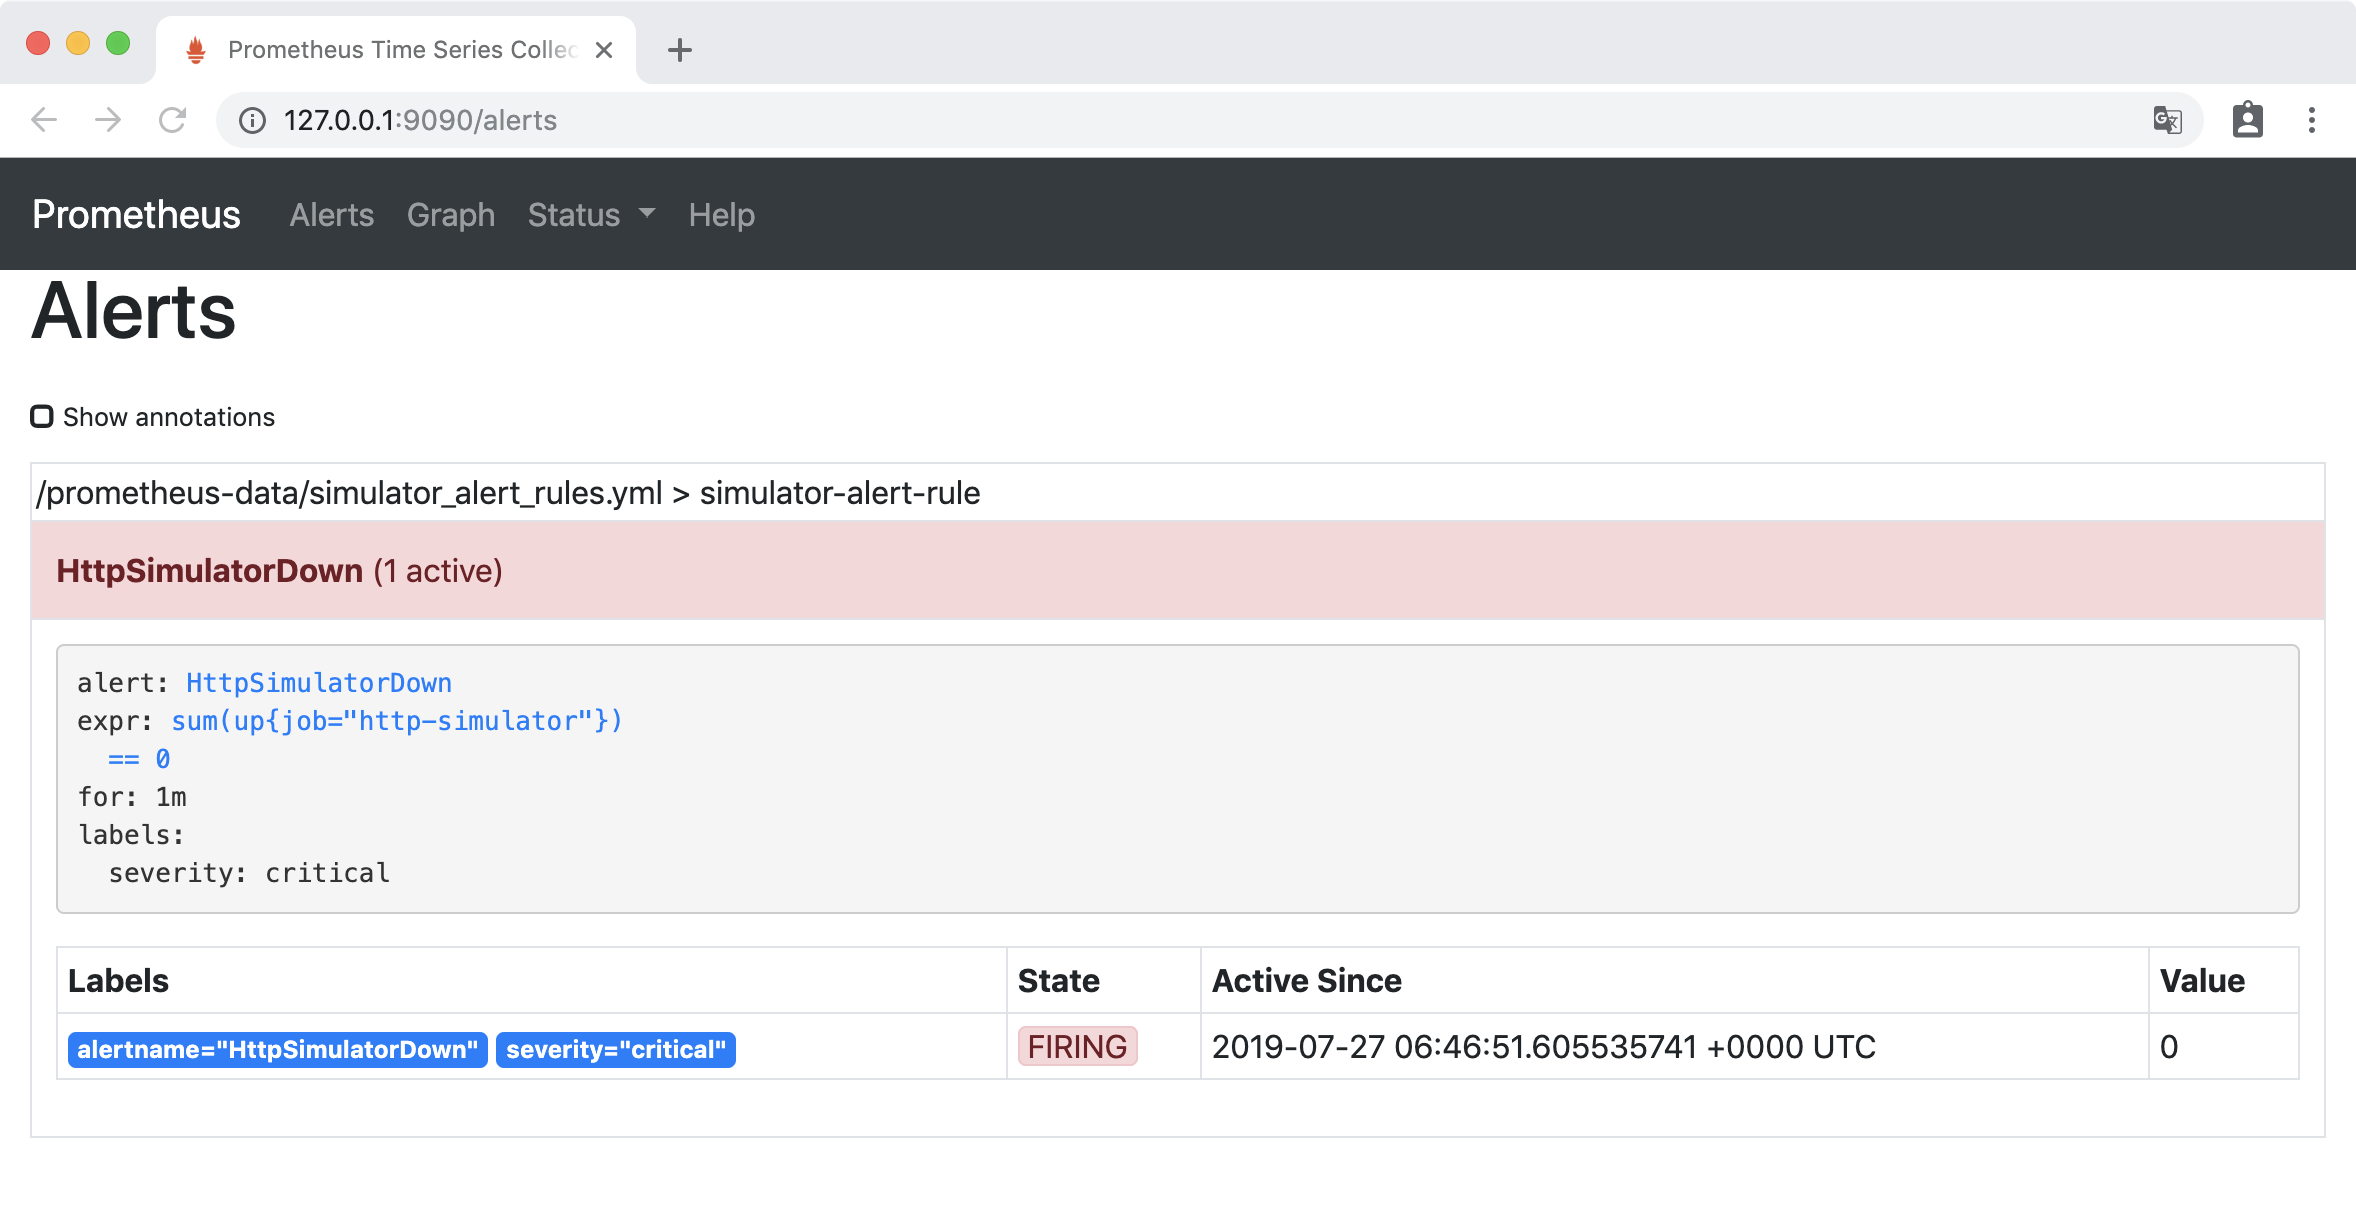Viewport: 2356px width, 1210px height.
Task: Open the sum(up{job=...}) expression link
Action: pyautogui.click(x=396, y=721)
